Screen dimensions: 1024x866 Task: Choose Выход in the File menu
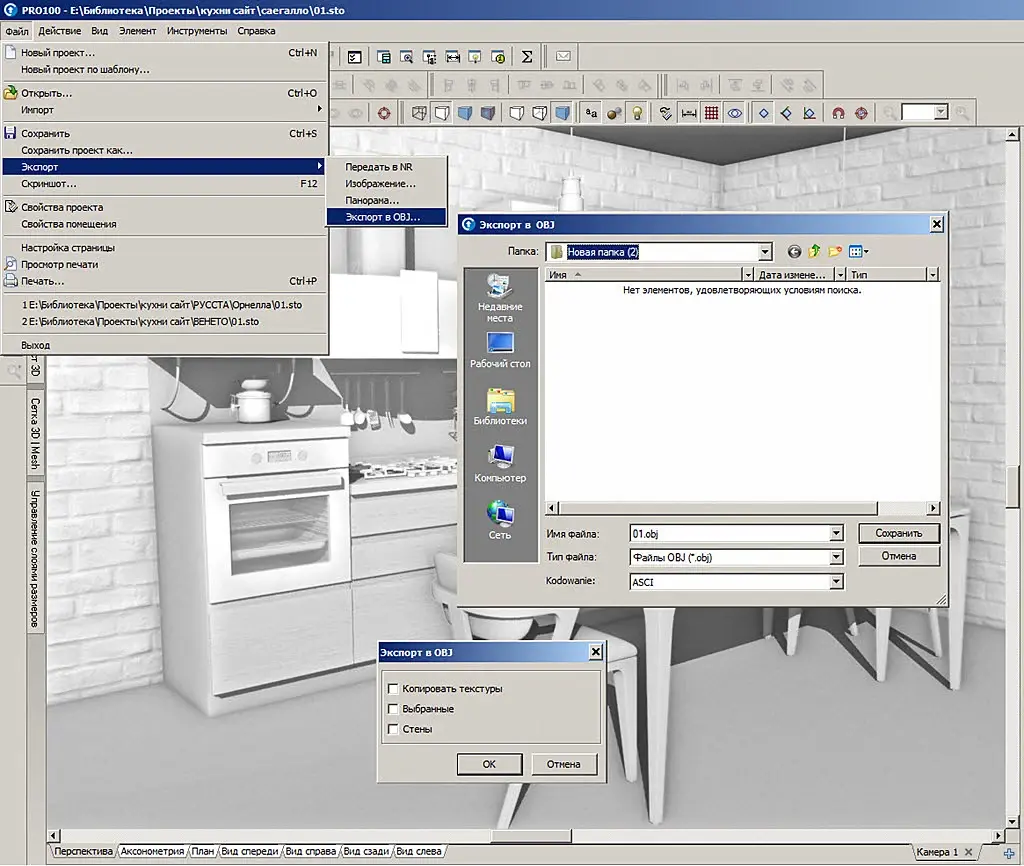165,345
